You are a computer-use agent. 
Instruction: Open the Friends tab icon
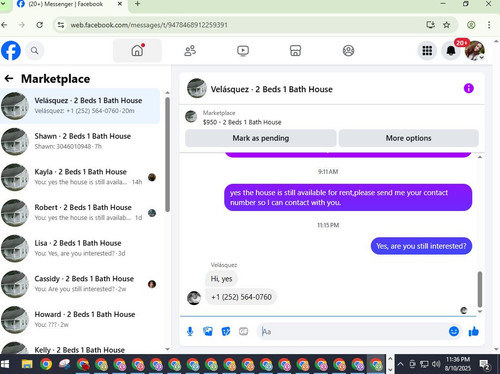(190, 51)
